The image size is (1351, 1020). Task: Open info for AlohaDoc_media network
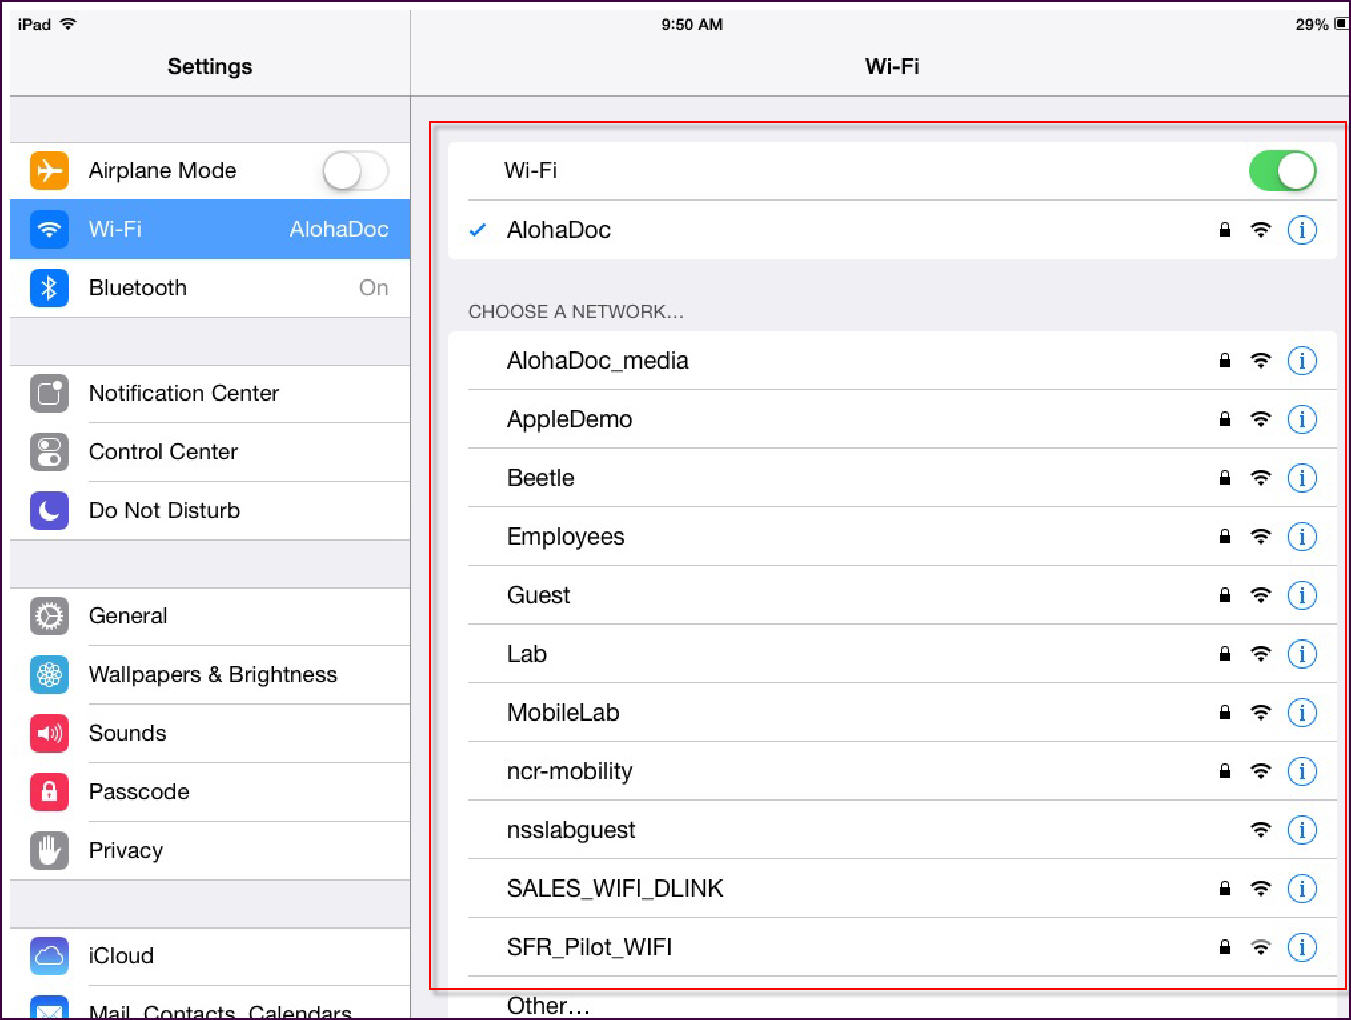click(x=1302, y=360)
